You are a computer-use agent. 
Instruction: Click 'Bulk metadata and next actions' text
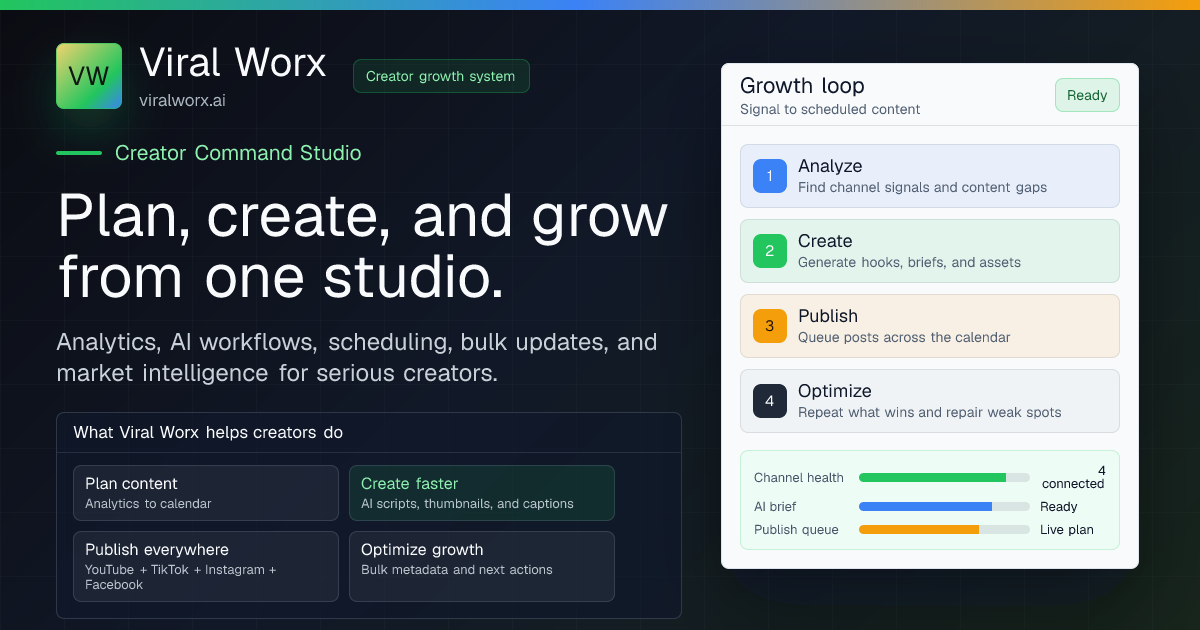click(457, 570)
